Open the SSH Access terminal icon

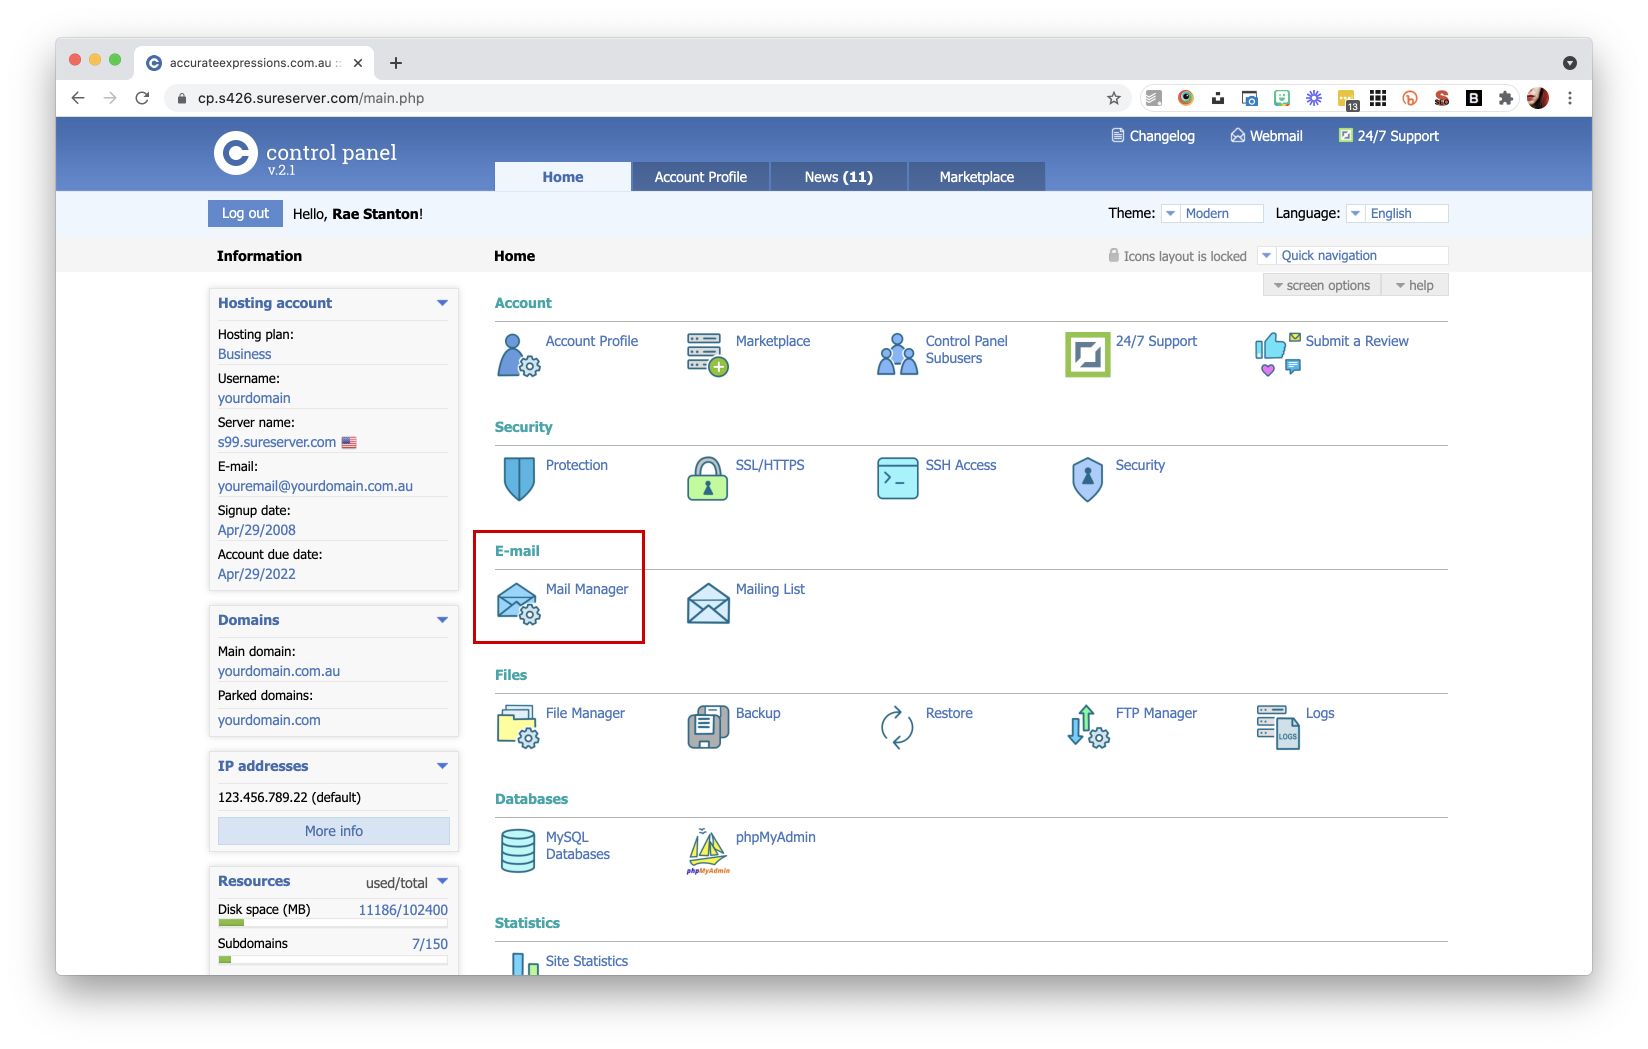click(898, 479)
